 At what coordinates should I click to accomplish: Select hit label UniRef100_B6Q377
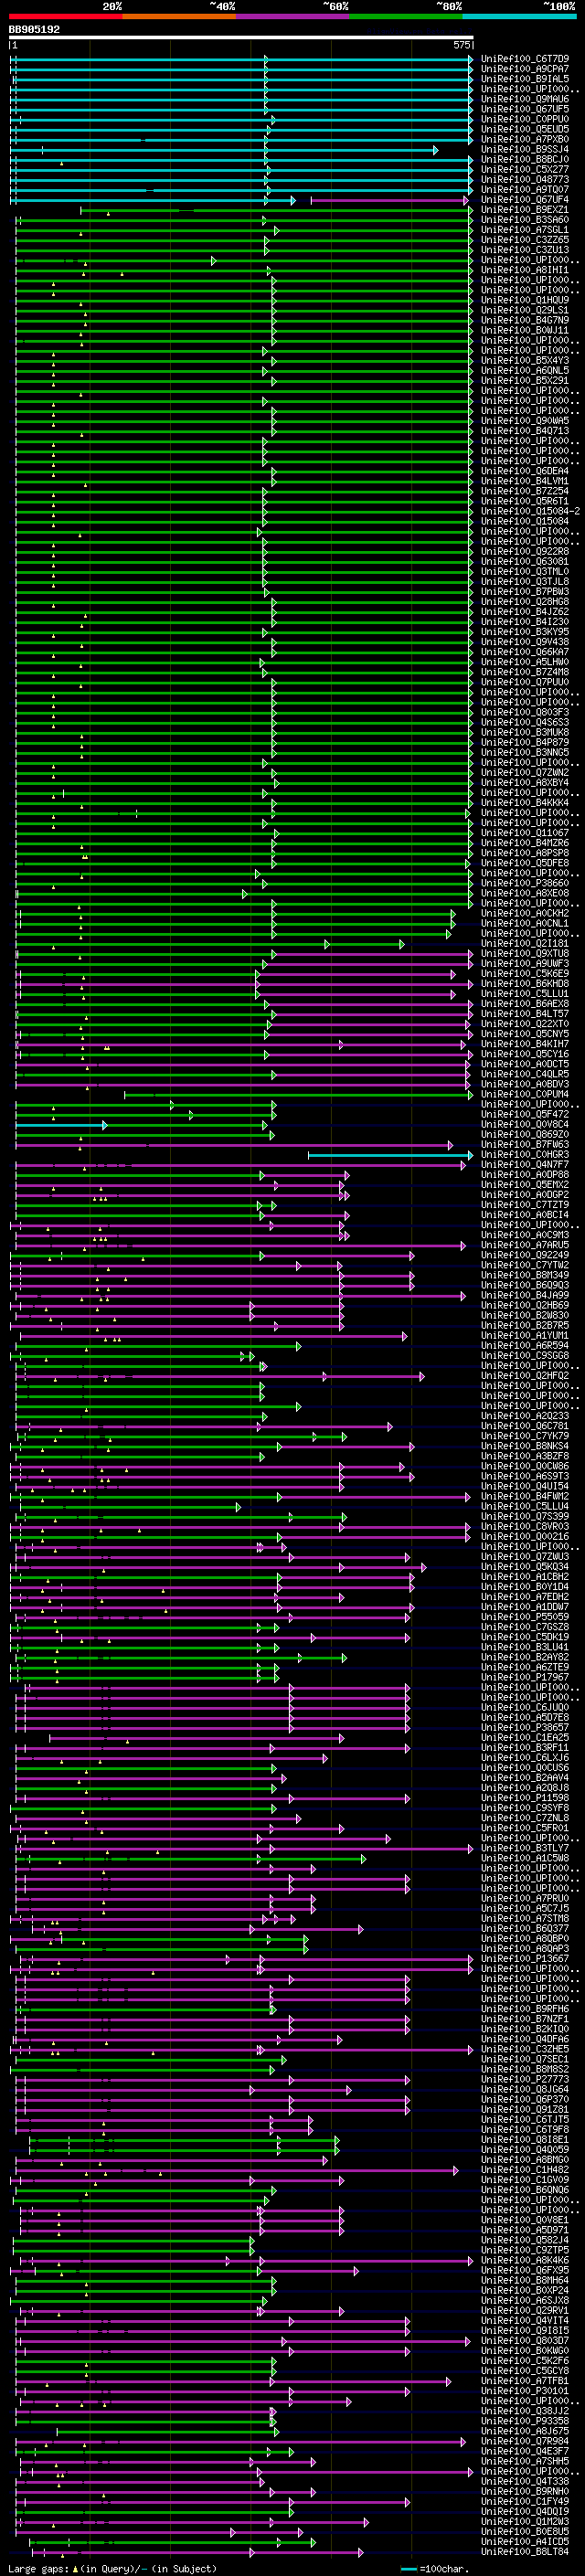525,1928
